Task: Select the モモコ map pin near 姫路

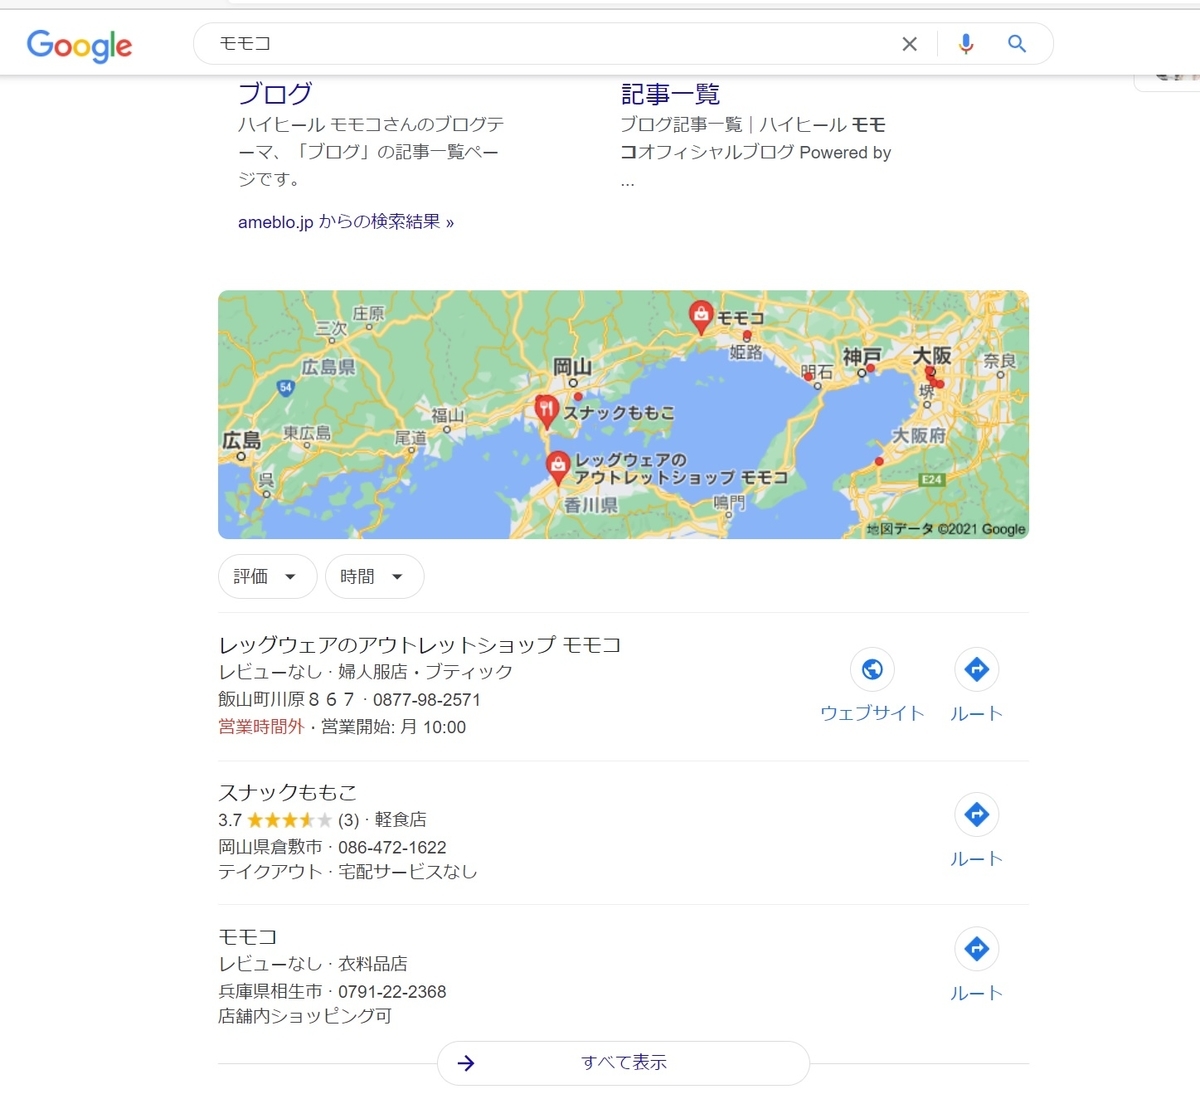Action: (701, 315)
